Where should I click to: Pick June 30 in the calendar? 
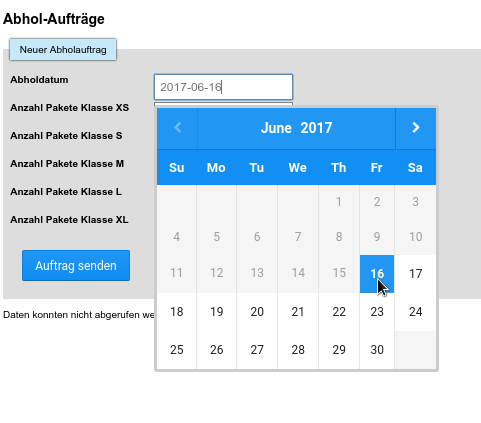[377, 350]
